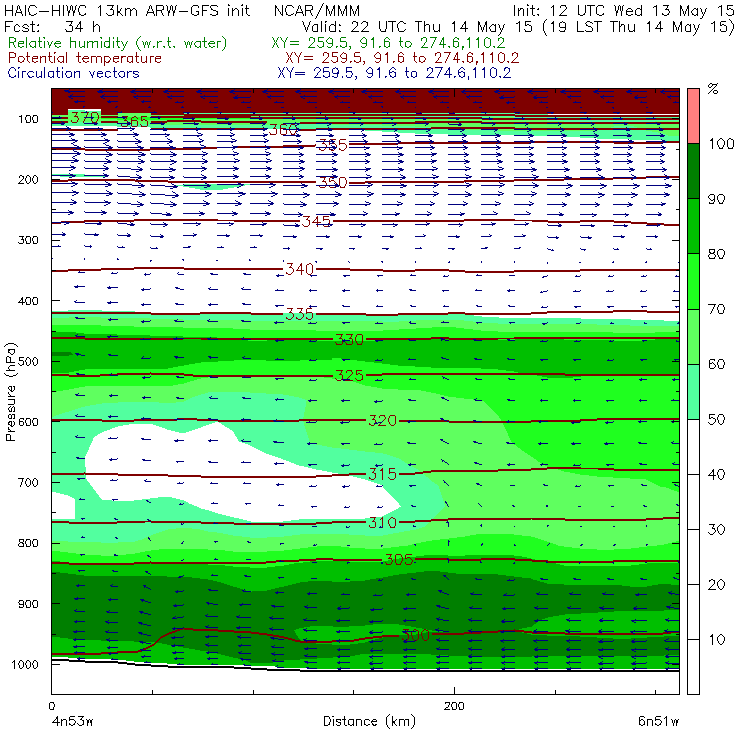Click the 80-90% green colorbar segment
The width and height of the screenshot is (740, 740).
pyautogui.click(x=693, y=226)
